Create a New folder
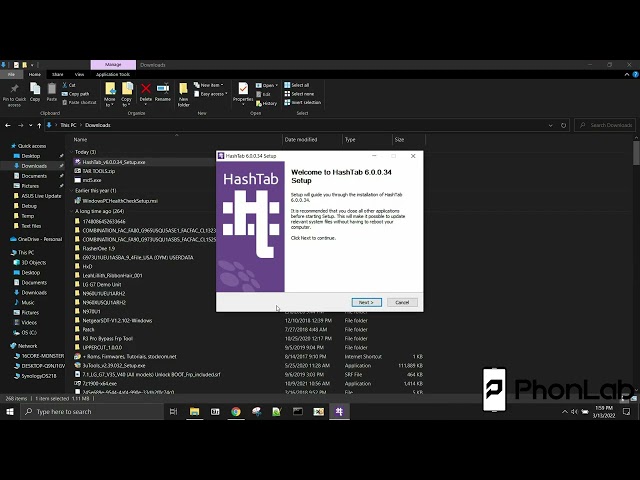The image size is (640, 480). (x=183, y=95)
